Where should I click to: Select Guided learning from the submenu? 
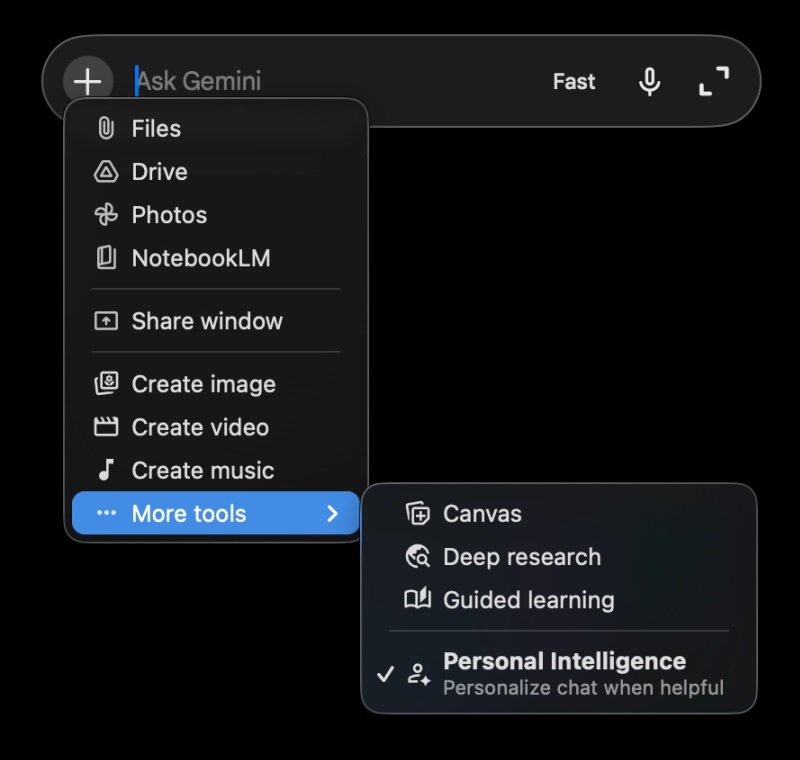click(x=528, y=600)
